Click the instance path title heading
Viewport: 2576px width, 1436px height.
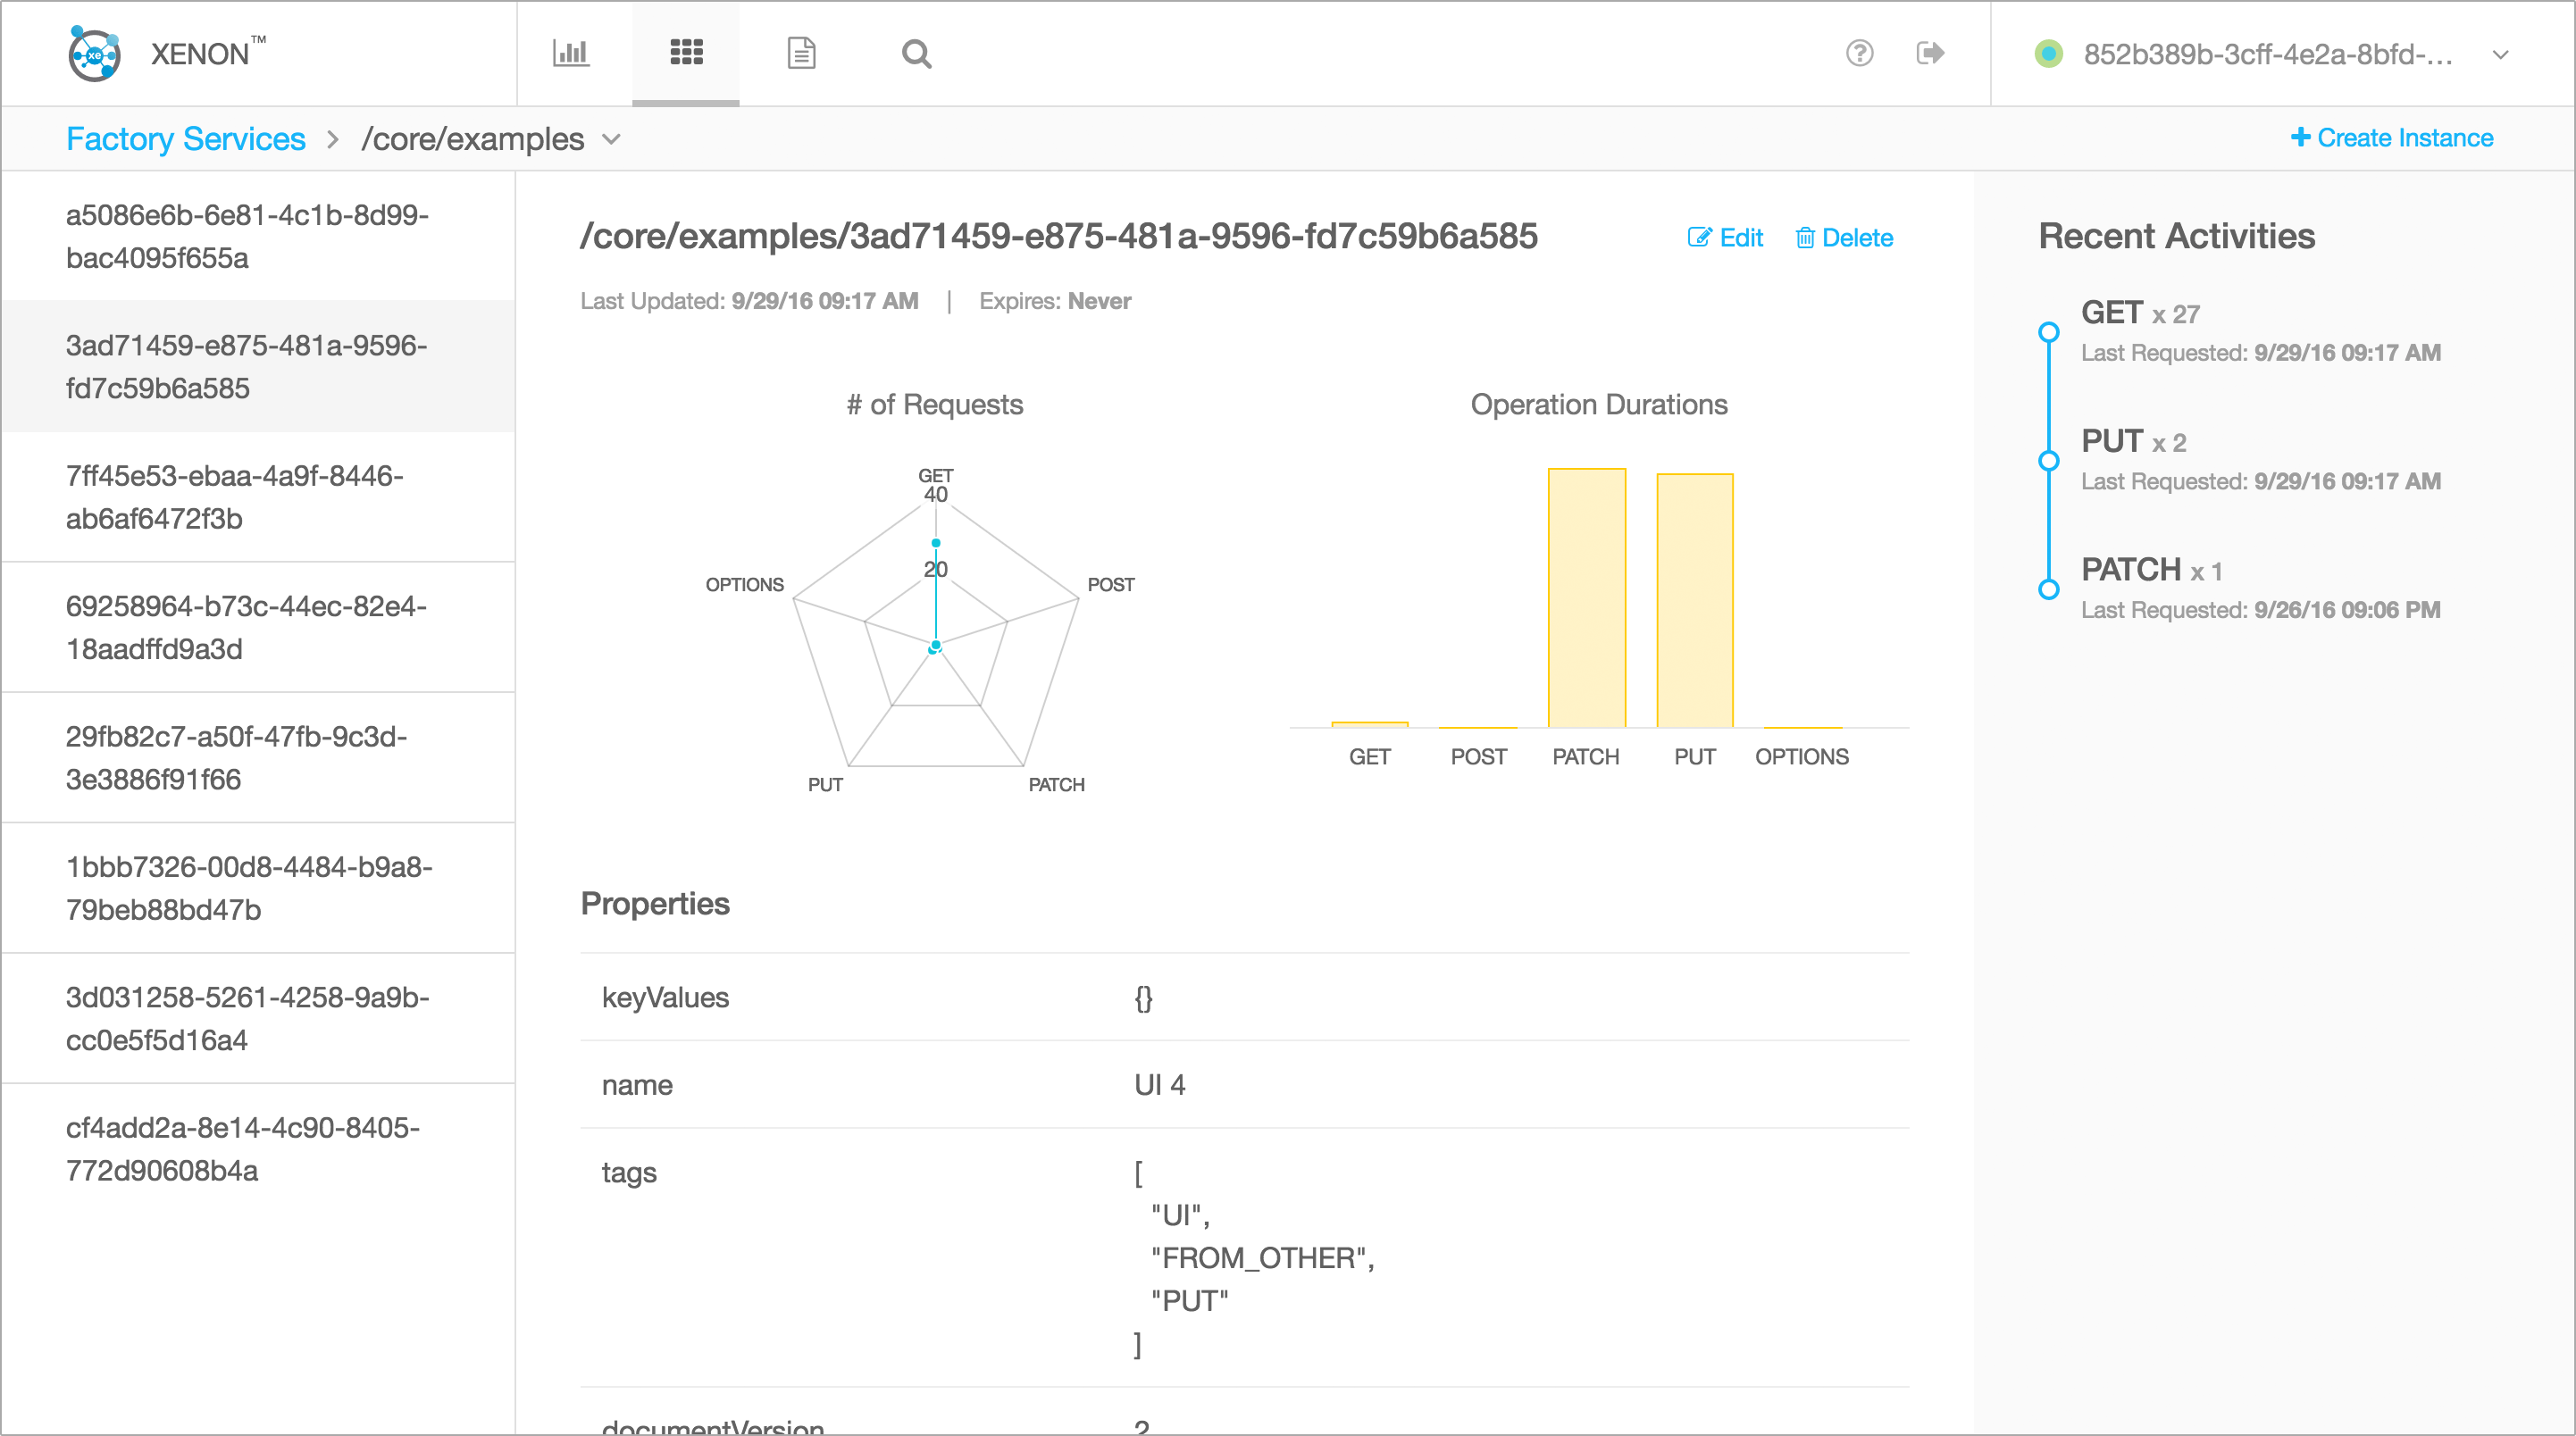click(x=1059, y=236)
